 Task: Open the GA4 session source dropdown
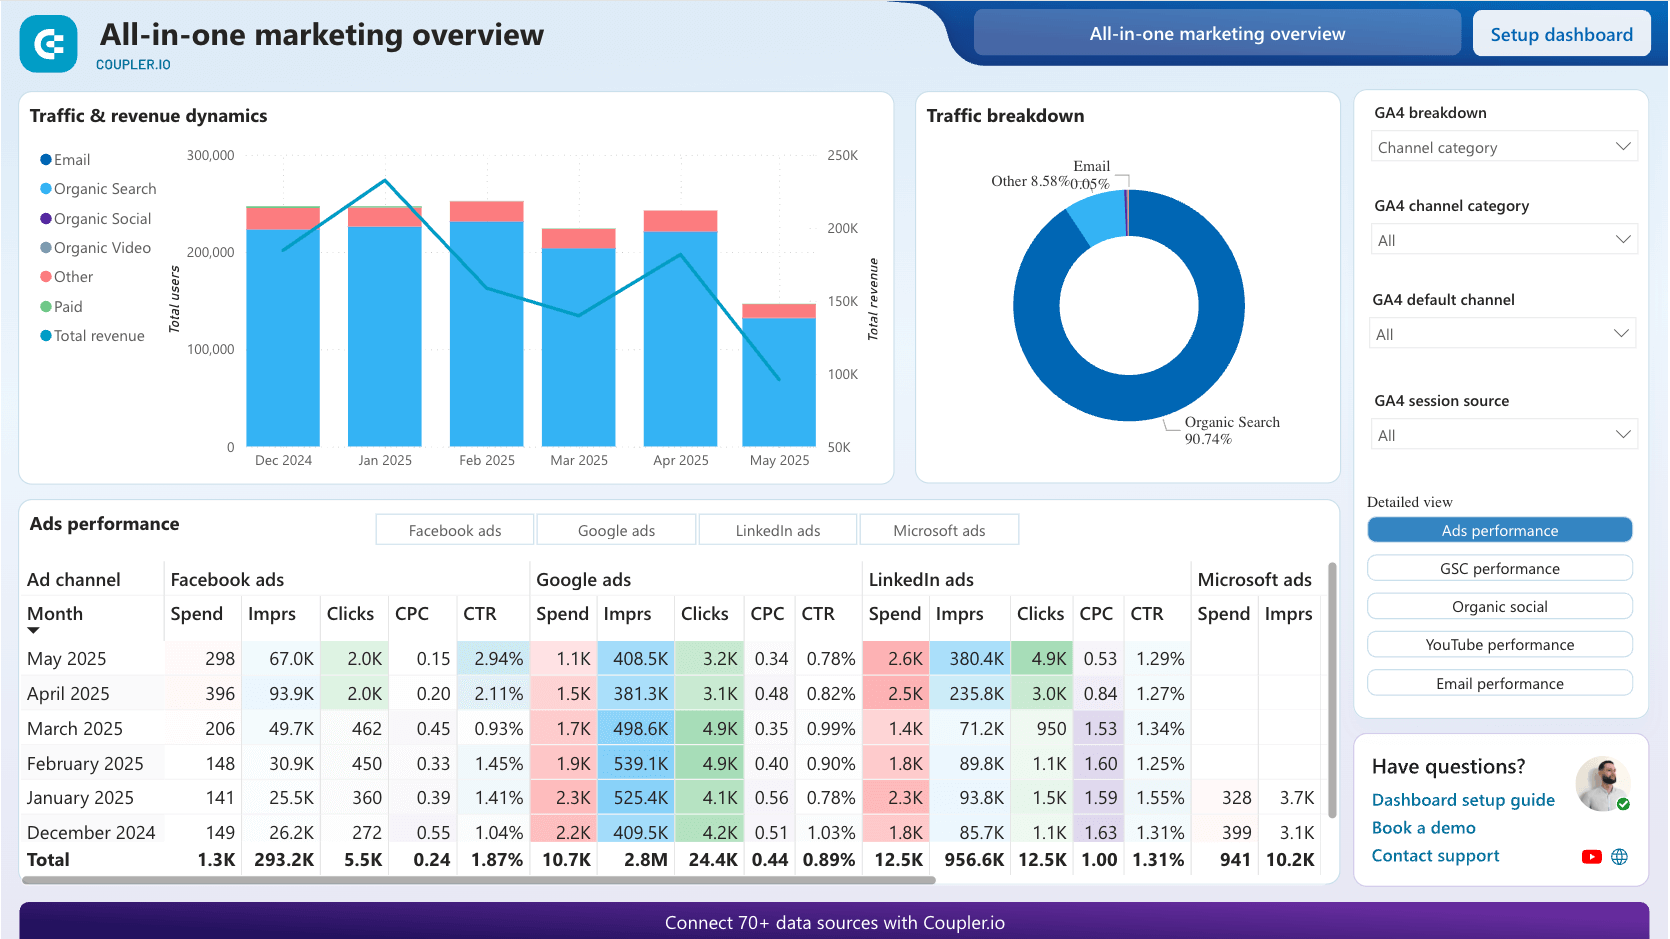click(1503, 434)
